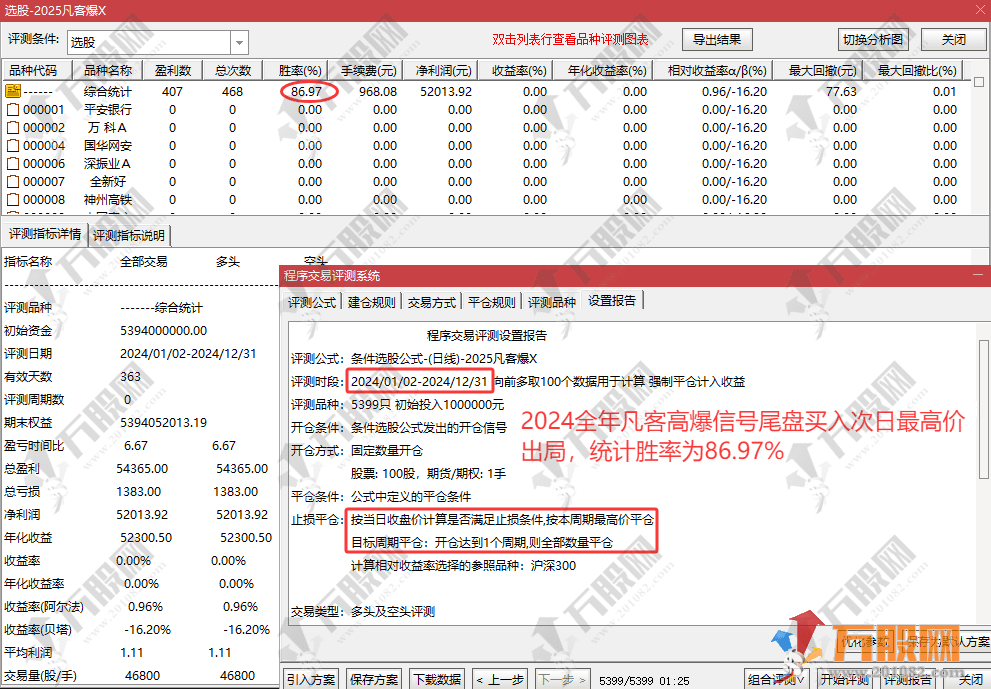Click the icon next to stock code 000006
The image size is (991, 689).
pos(13,163)
